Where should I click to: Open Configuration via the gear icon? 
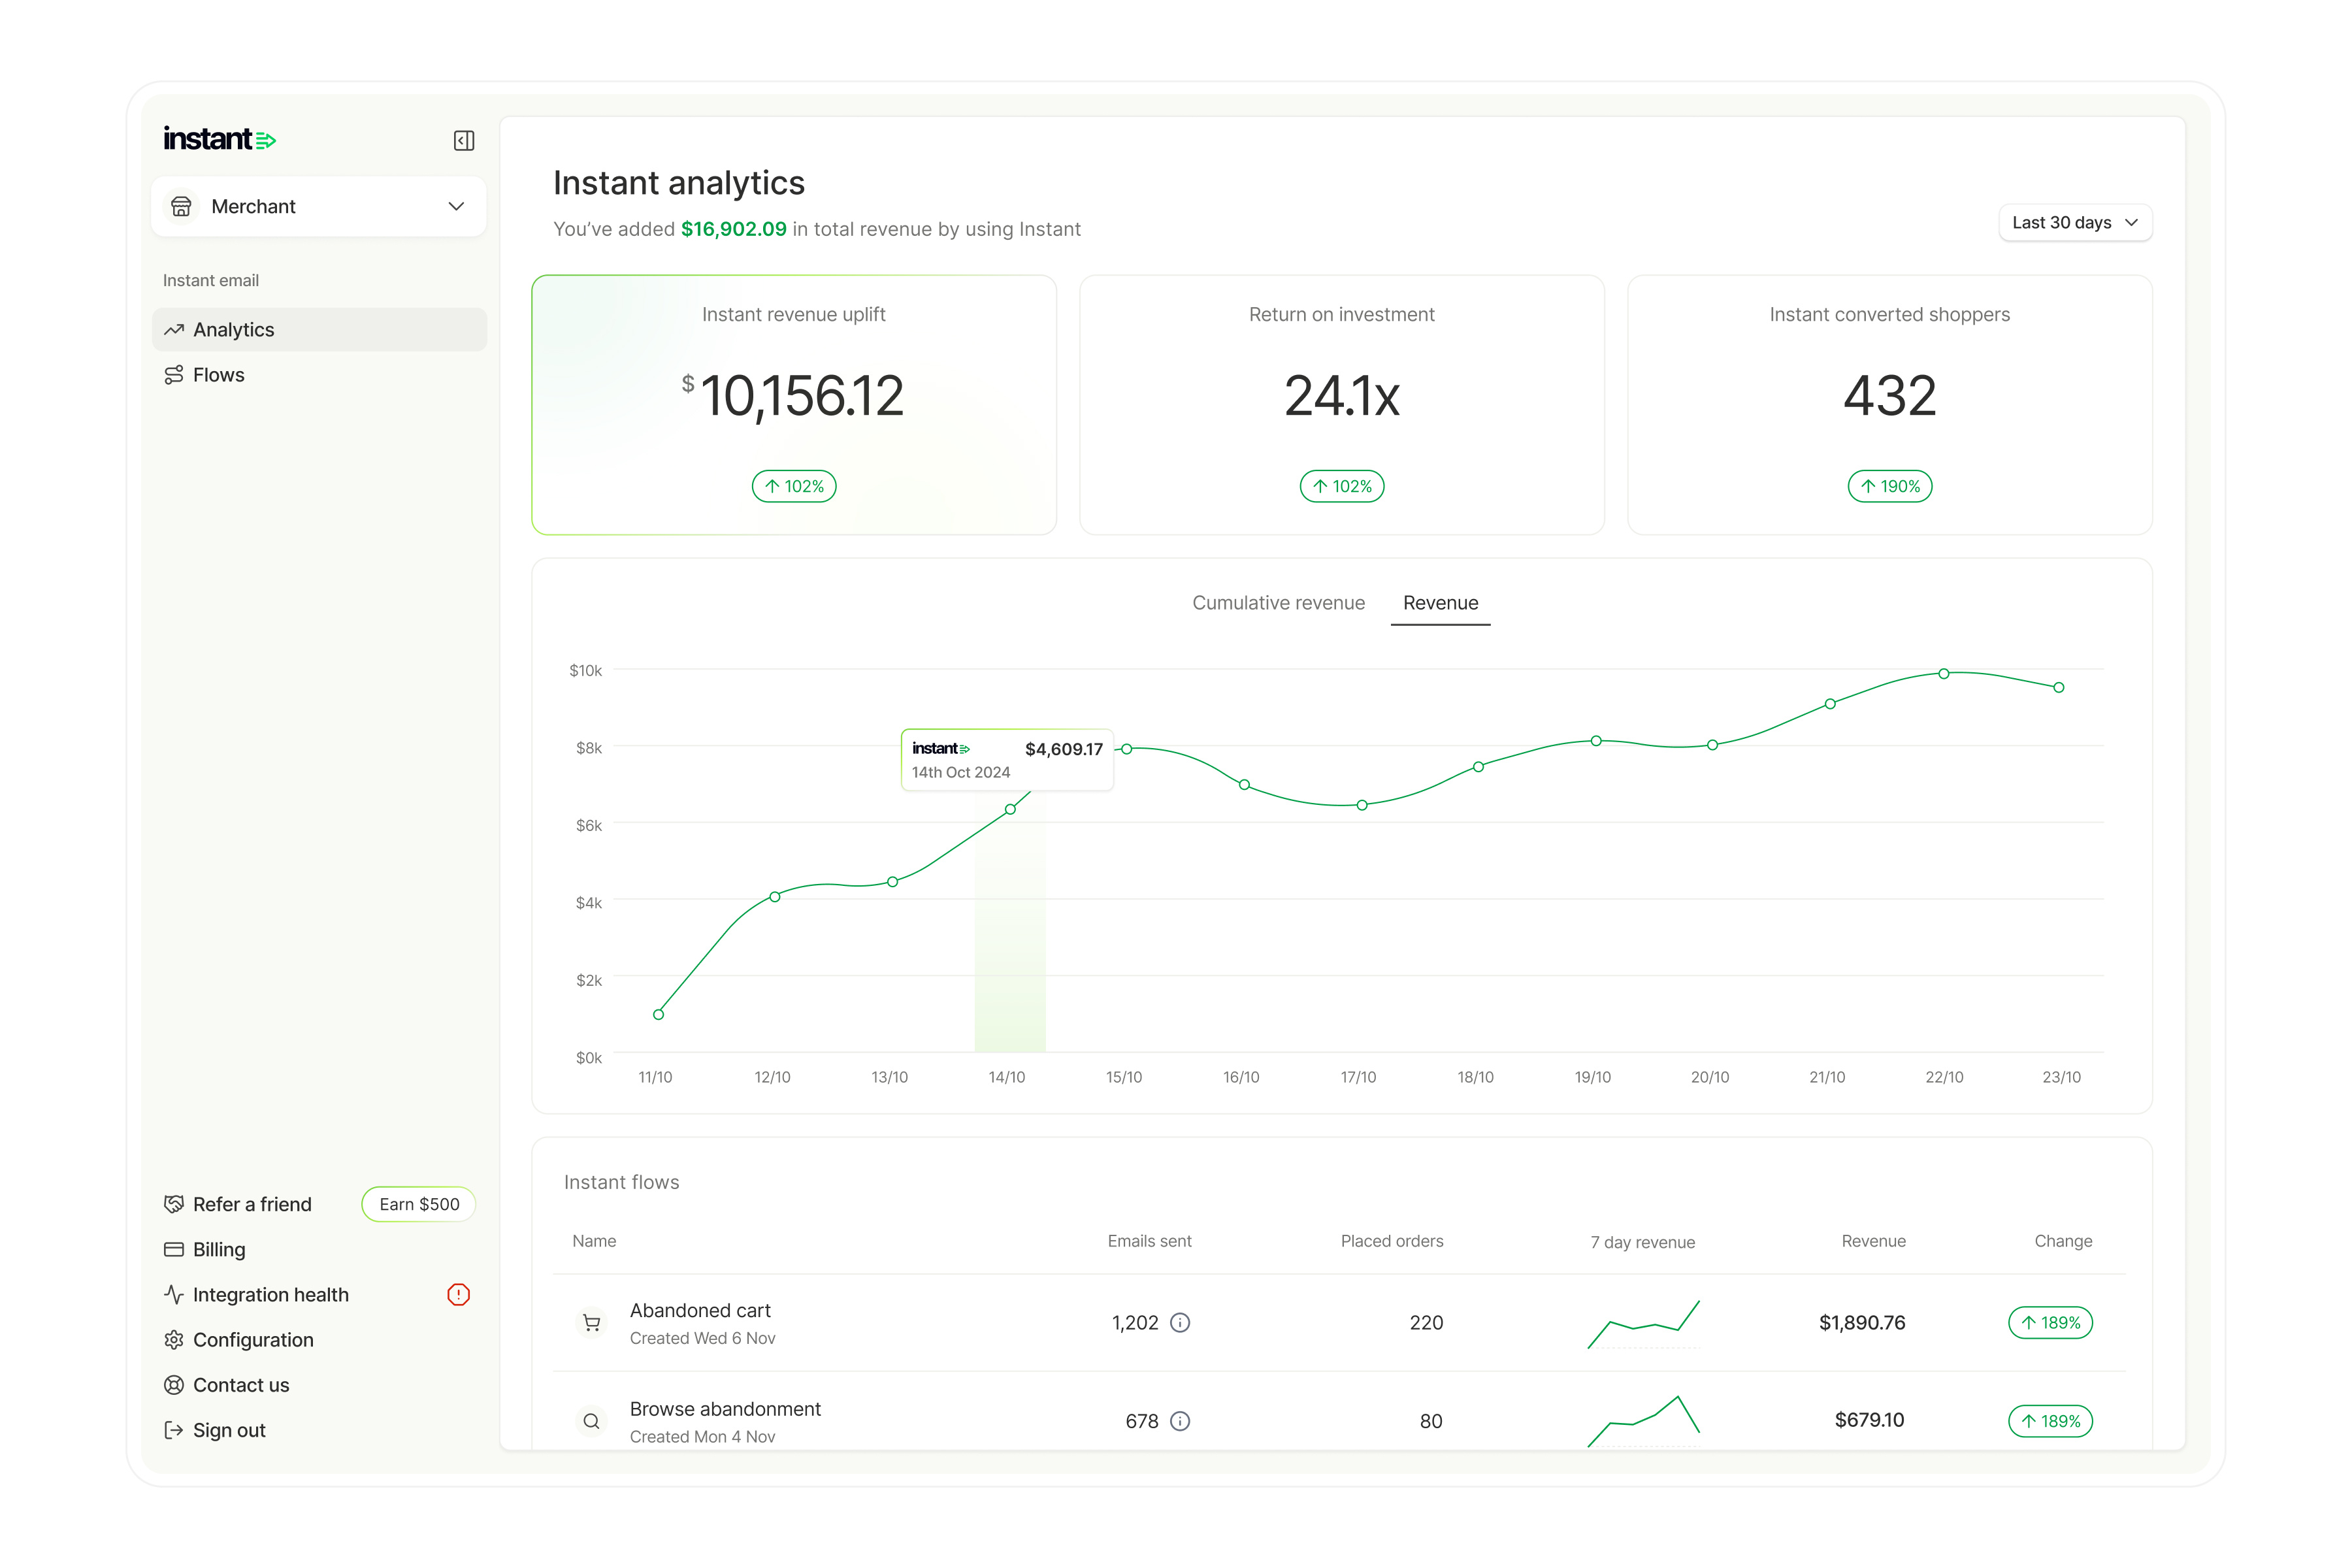(175, 1339)
